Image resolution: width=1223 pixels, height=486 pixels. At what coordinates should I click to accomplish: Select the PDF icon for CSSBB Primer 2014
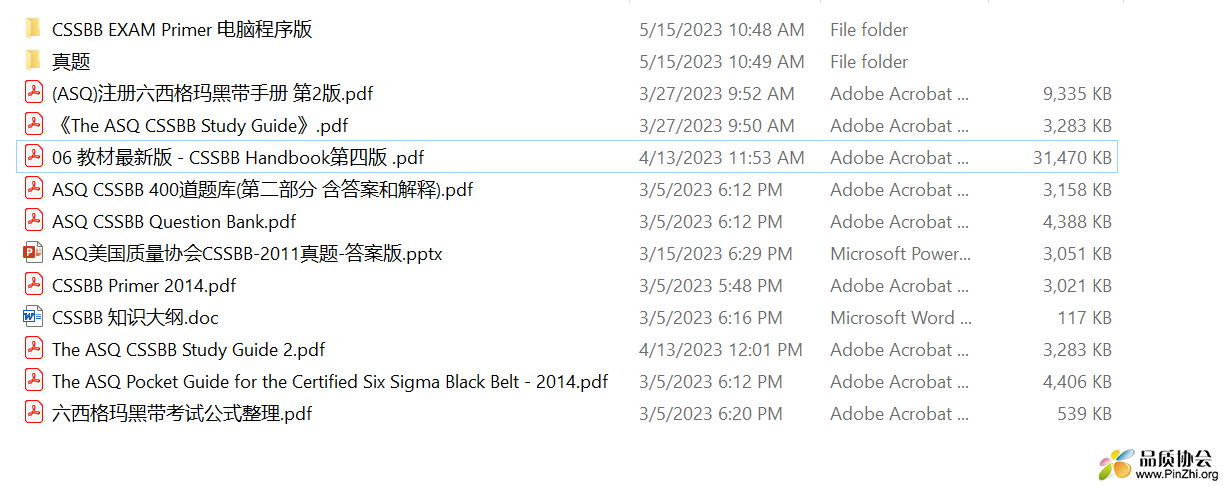click(x=33, y=285)
